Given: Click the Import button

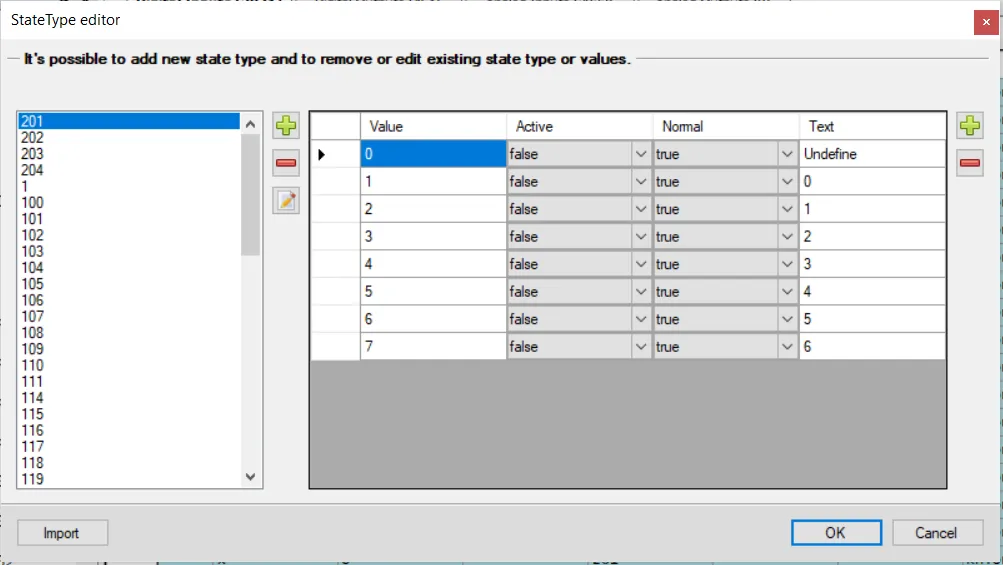Looking at the screenshot, I should pos(62,533).
